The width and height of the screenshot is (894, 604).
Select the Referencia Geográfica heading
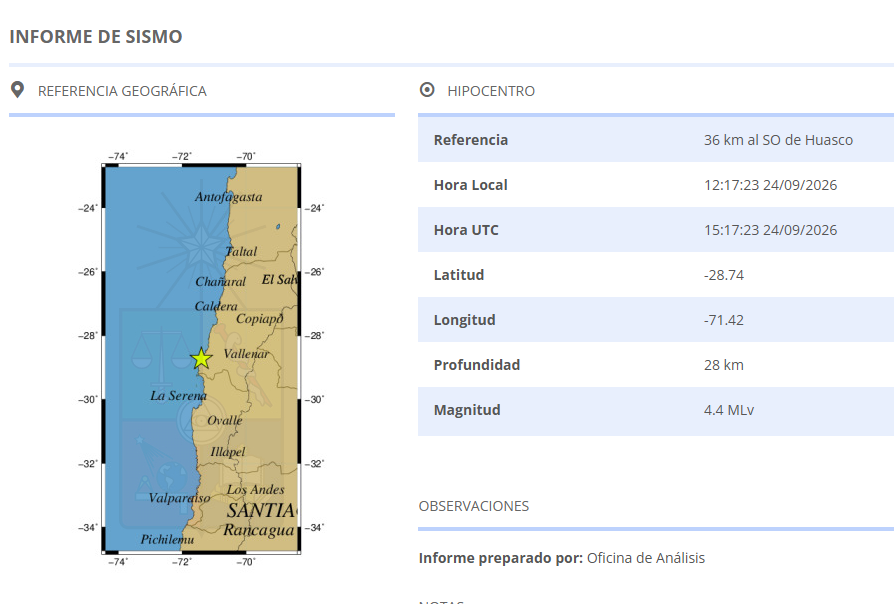(122, 91)
